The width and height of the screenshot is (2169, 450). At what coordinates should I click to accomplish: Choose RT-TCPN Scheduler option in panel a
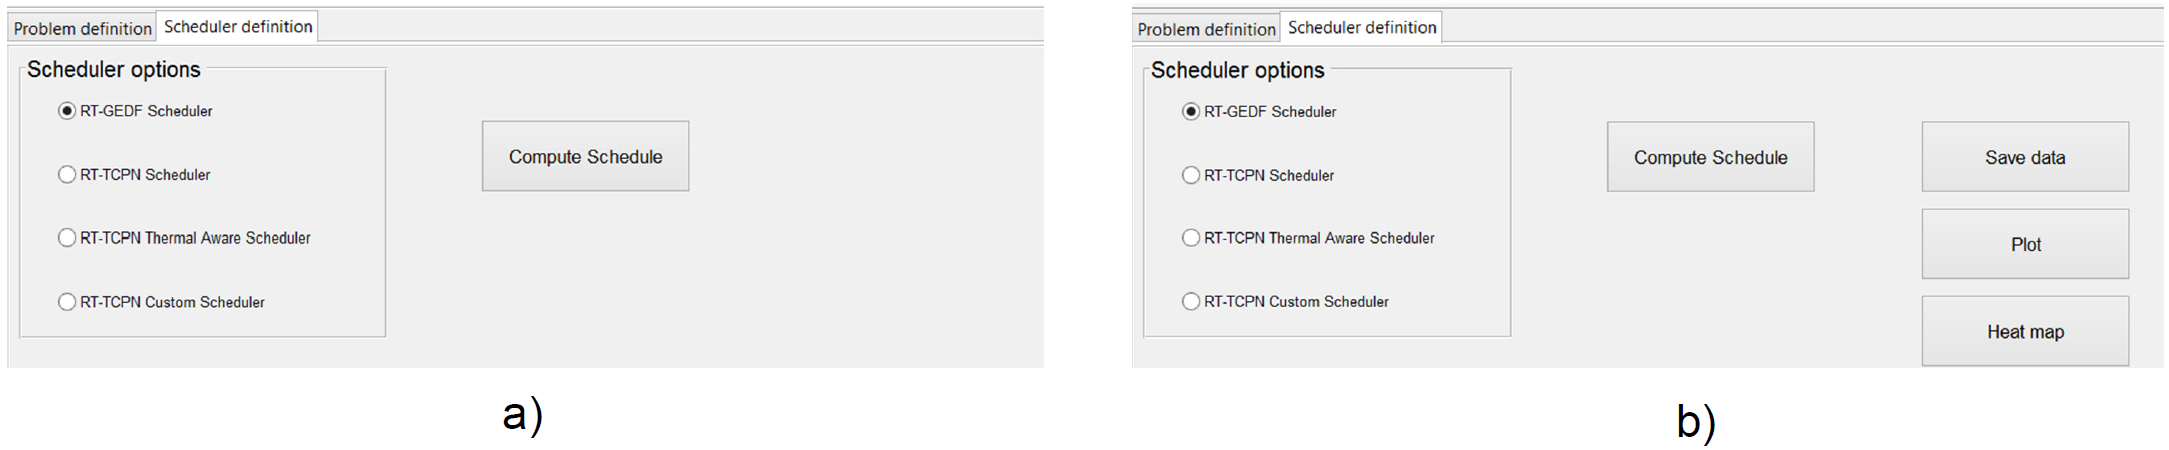click(67, 175)
